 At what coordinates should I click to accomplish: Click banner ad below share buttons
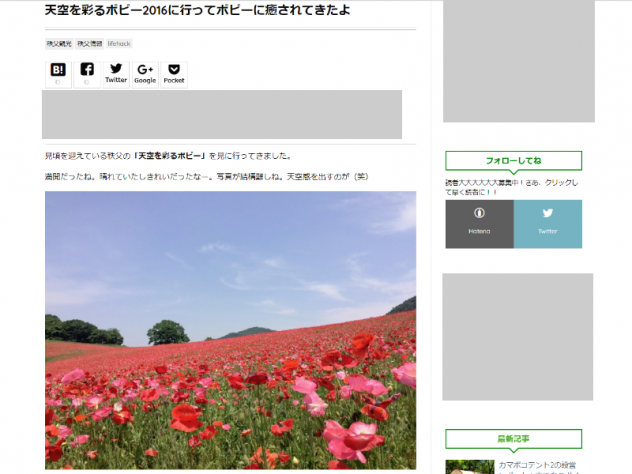(222, 114)
